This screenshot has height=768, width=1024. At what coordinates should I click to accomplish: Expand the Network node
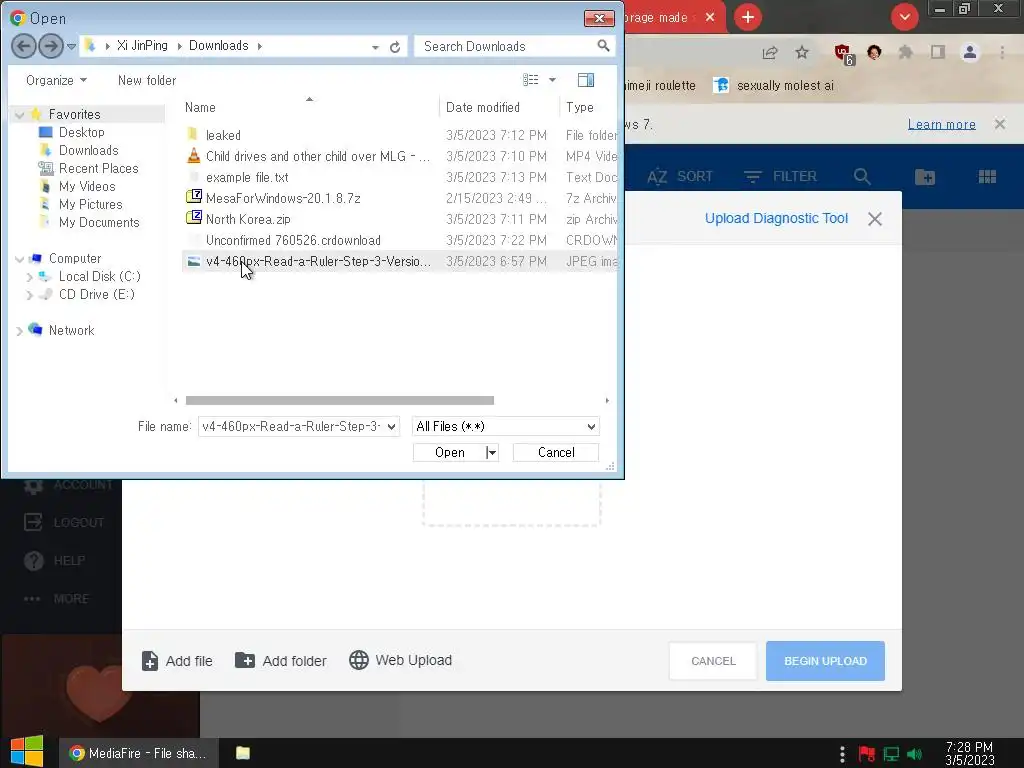20,331
